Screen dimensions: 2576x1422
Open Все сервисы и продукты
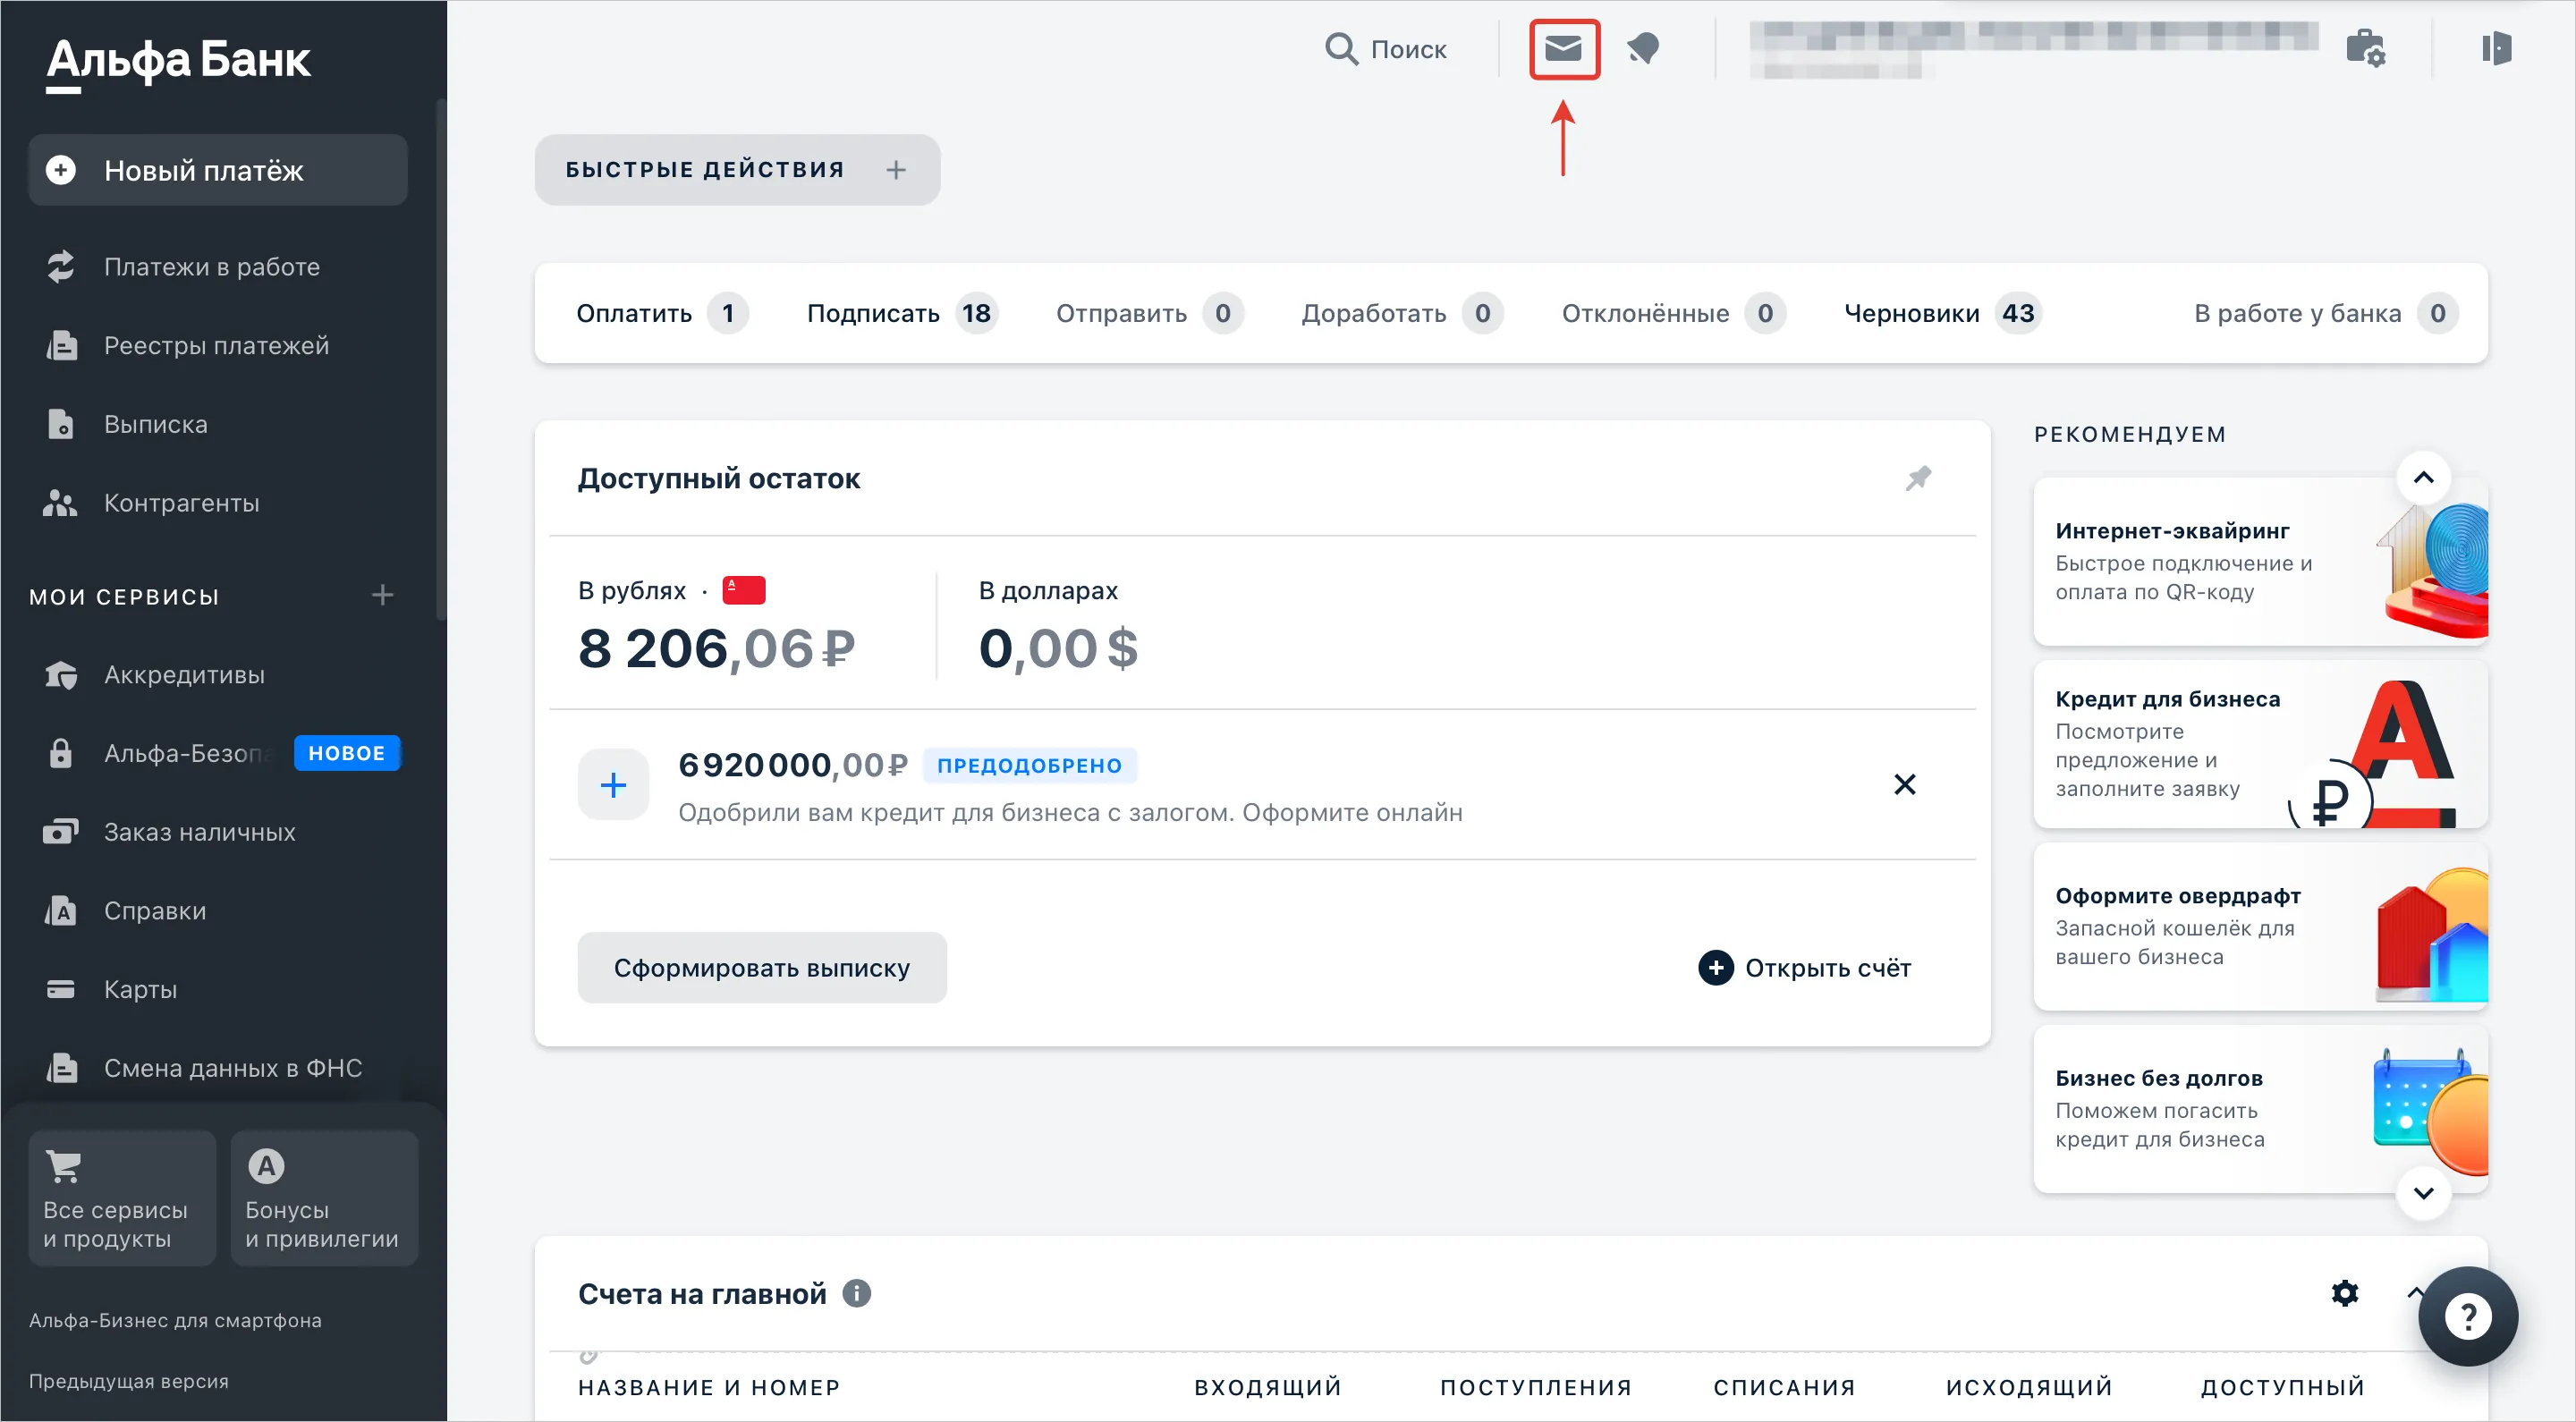(x=123, y=1199)
